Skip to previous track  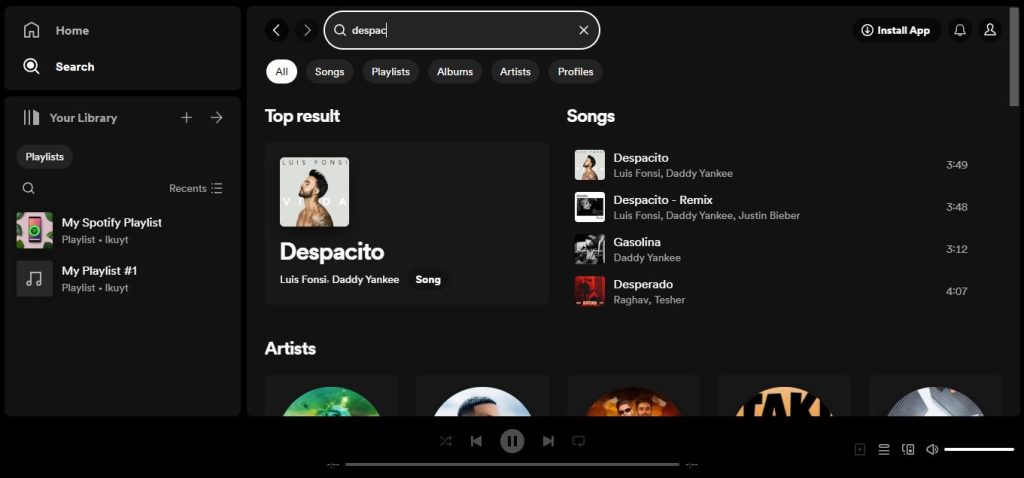point(476,441)
